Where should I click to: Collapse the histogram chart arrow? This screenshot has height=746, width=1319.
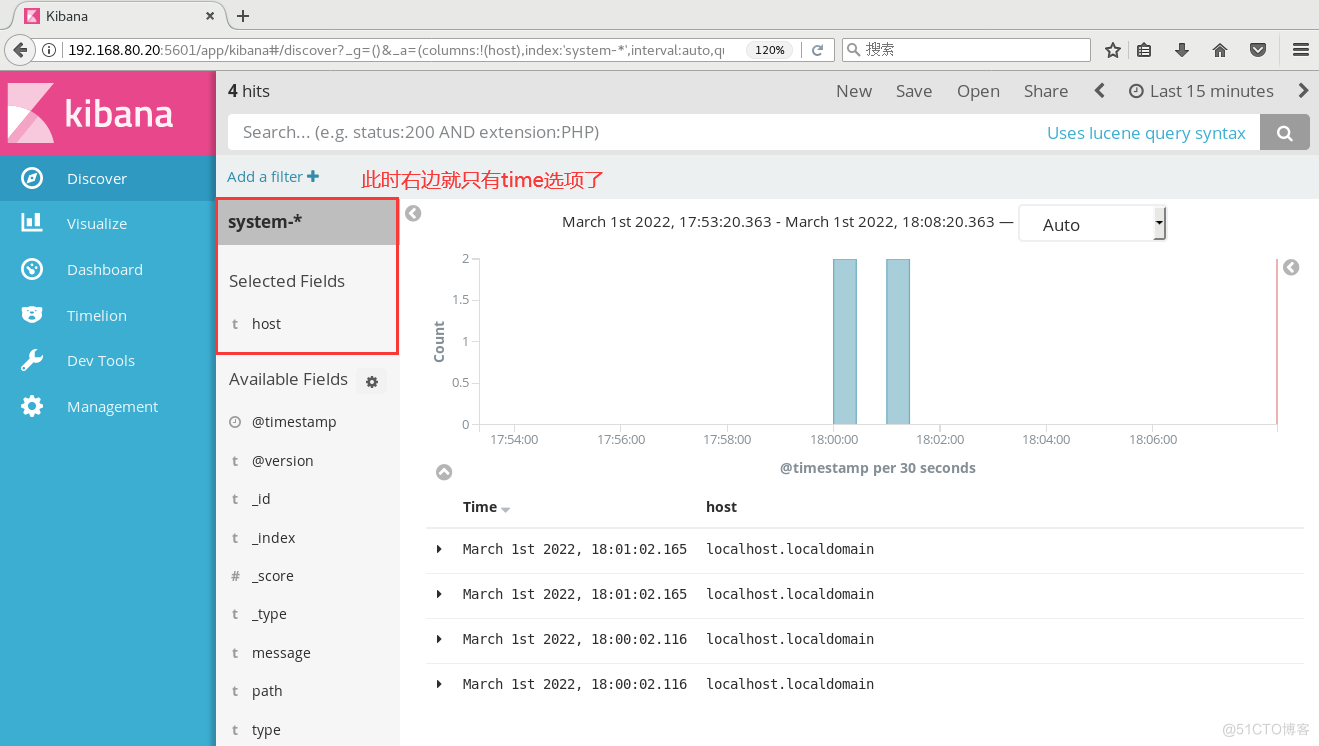coord(444,472)
